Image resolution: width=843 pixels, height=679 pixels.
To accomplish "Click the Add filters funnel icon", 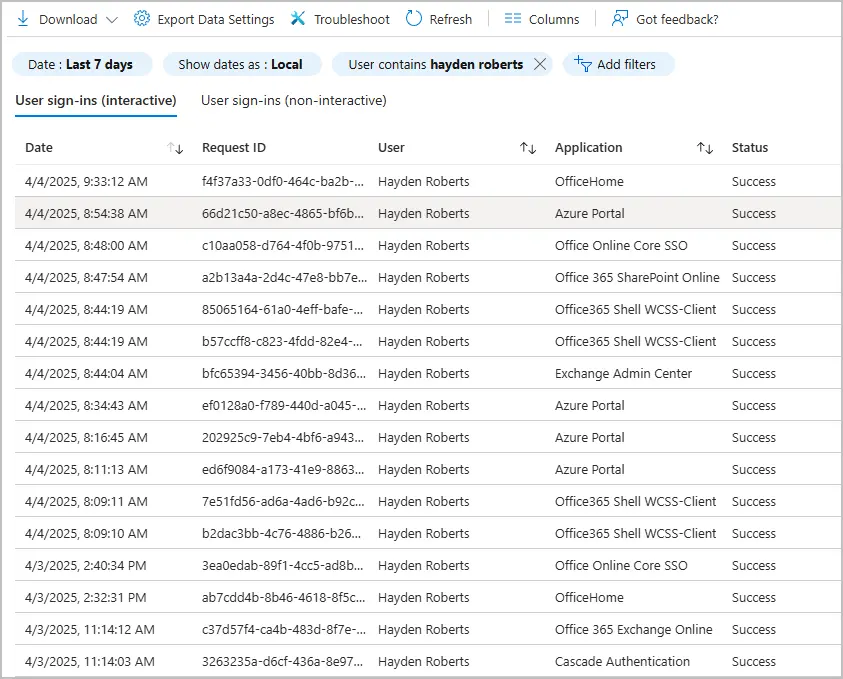I will coord(583,64).
